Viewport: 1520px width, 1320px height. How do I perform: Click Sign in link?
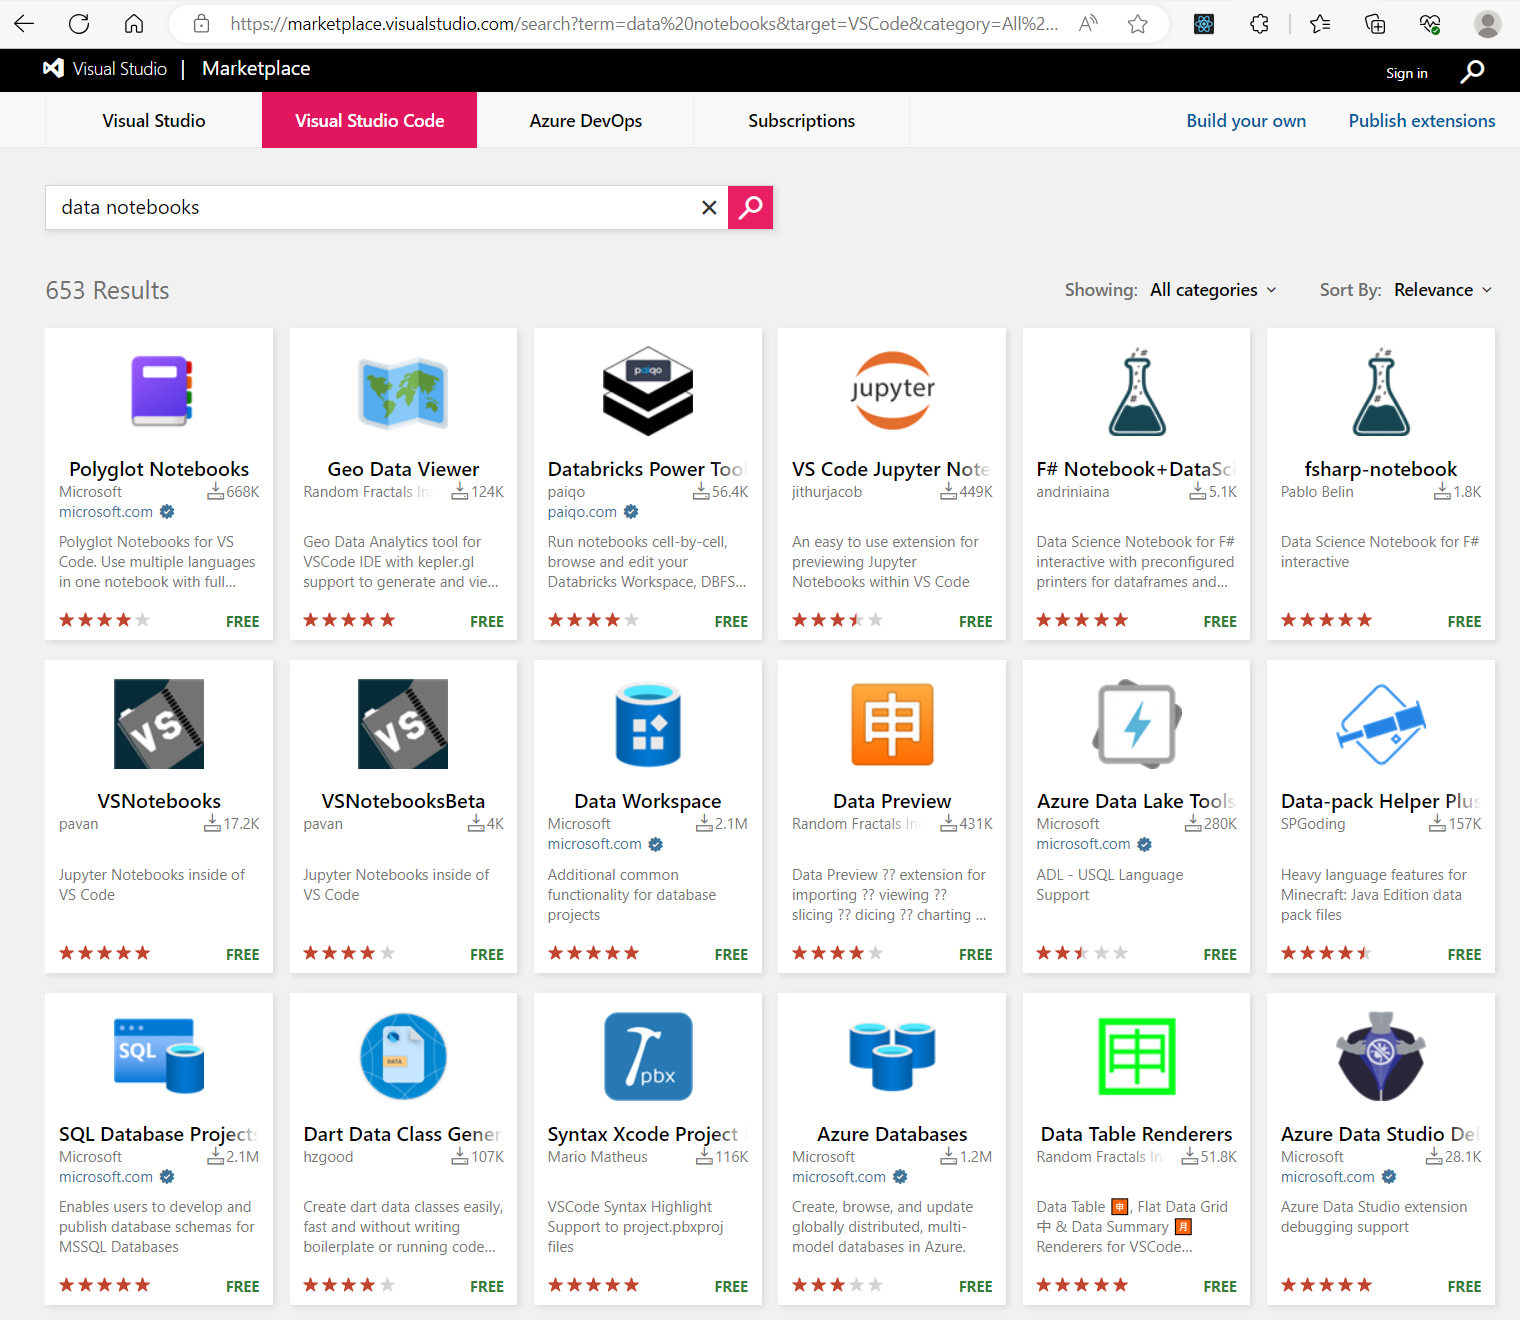[1406, 73]
